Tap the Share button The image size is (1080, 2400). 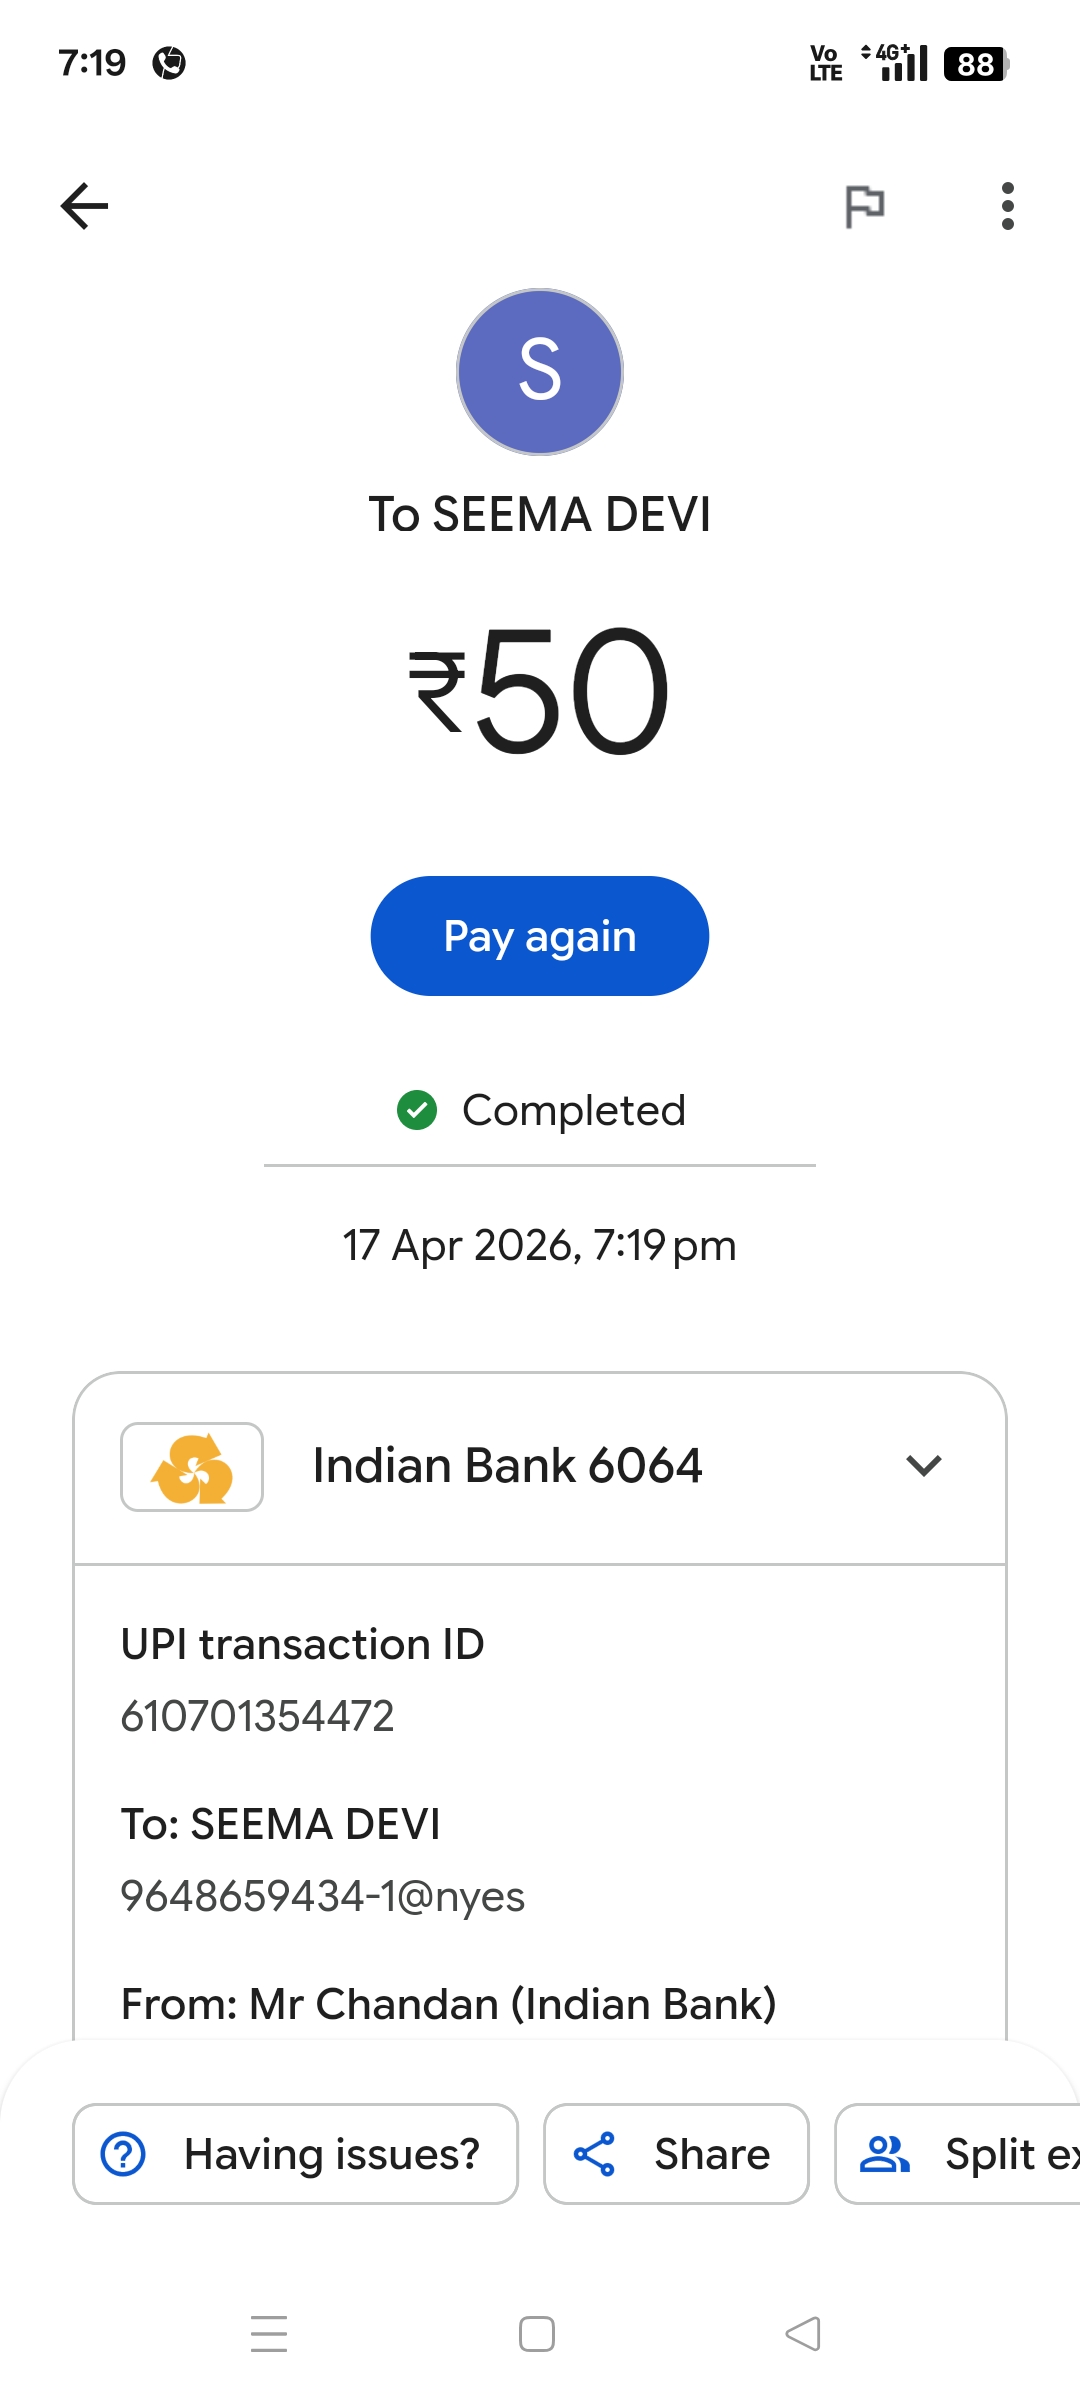coord(676,2154)
